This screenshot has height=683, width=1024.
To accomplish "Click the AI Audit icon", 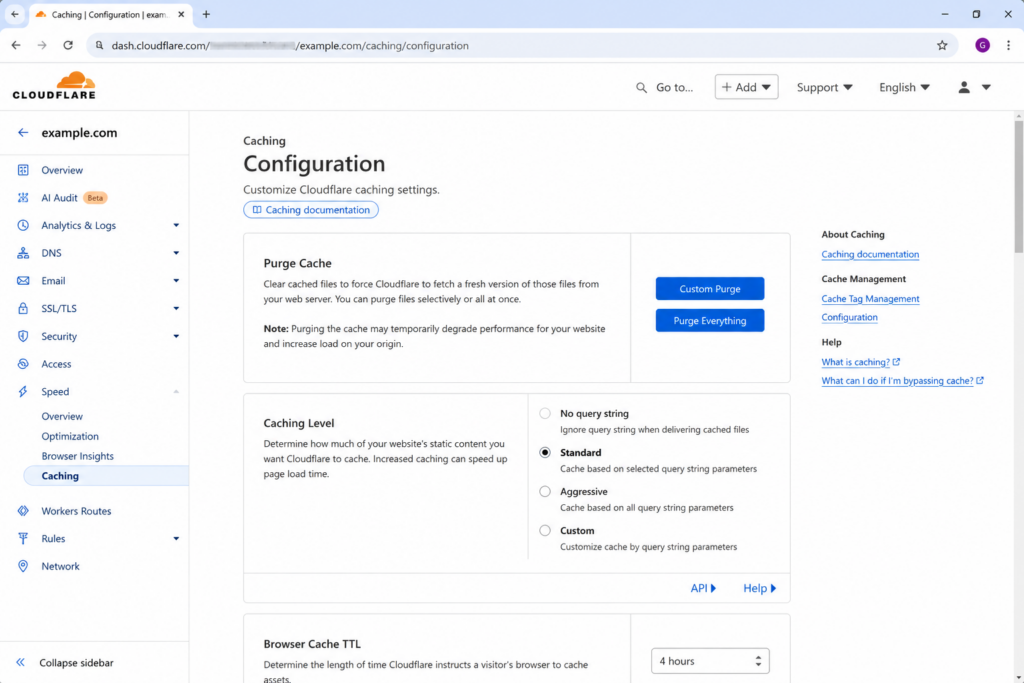I will pyautogui.click(x=23, y=197).
